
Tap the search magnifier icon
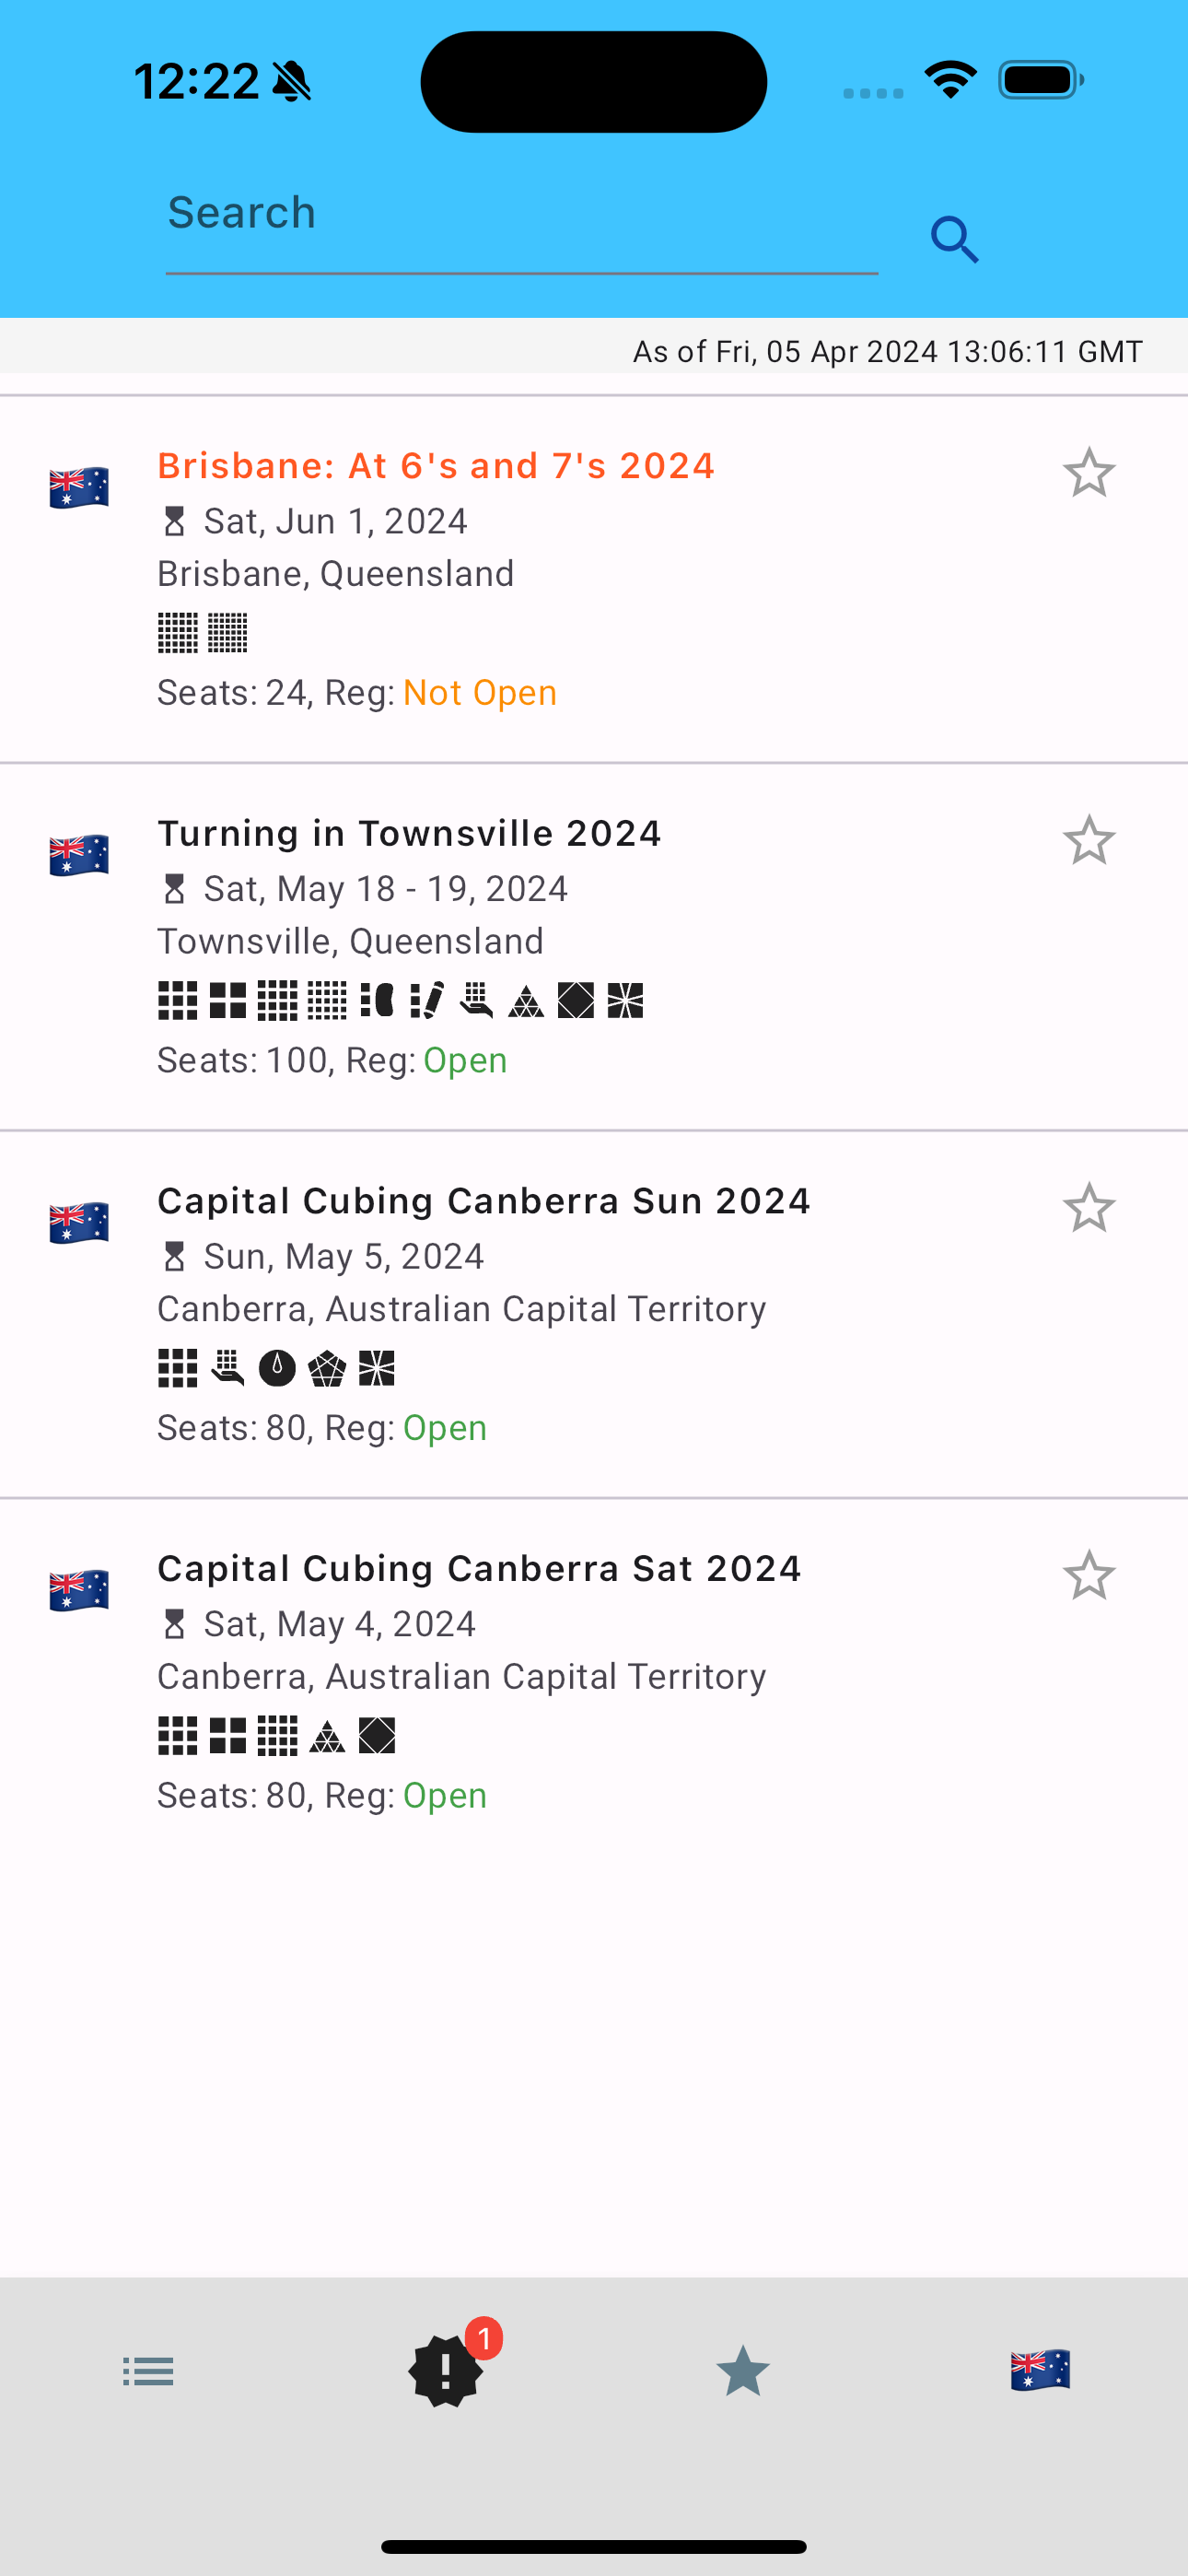click(x=954, y=240)
